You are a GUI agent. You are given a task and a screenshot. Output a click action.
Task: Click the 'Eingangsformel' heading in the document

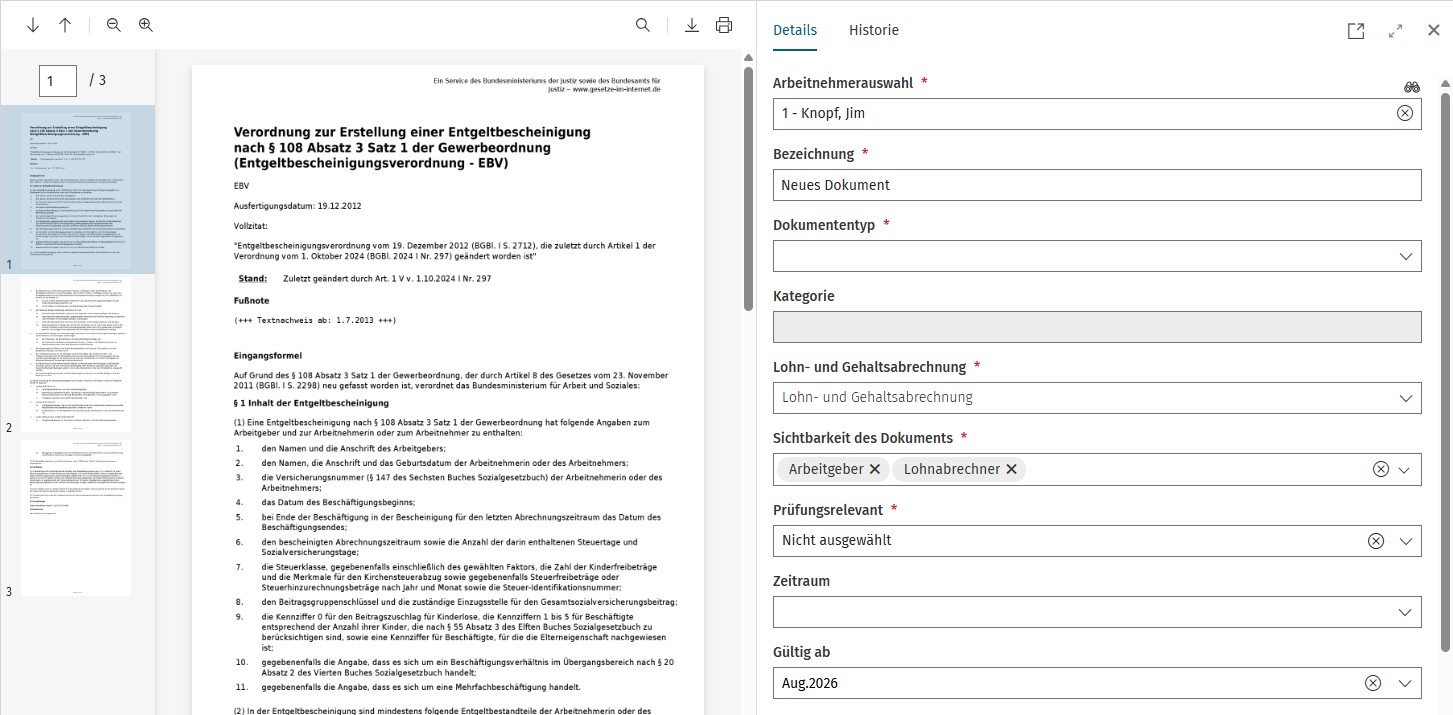pyautogui.click(x=268, y=355)
